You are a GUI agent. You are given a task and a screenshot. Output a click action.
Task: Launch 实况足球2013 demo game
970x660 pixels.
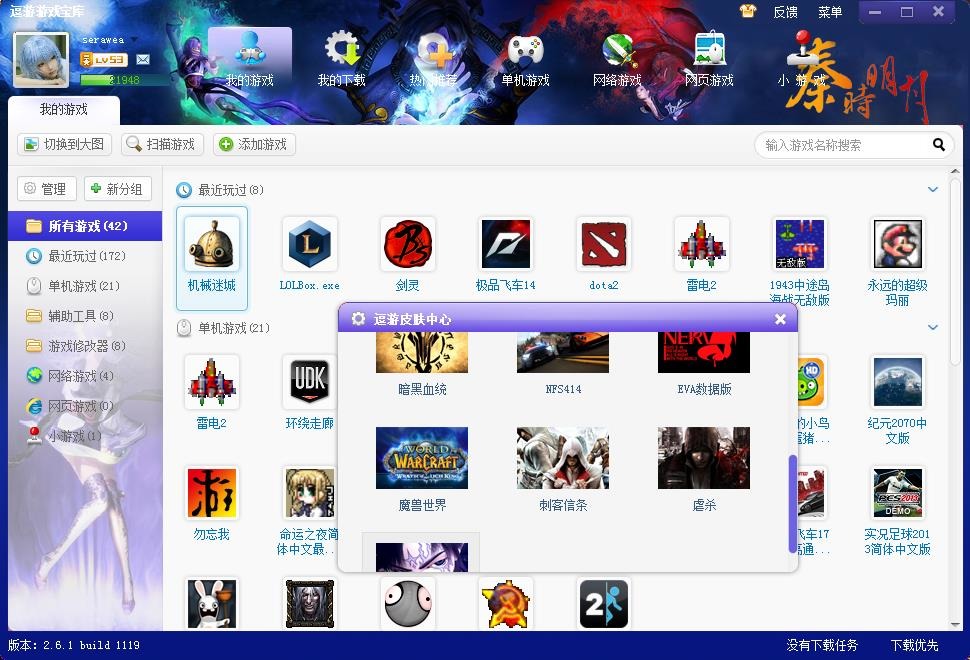898,493
